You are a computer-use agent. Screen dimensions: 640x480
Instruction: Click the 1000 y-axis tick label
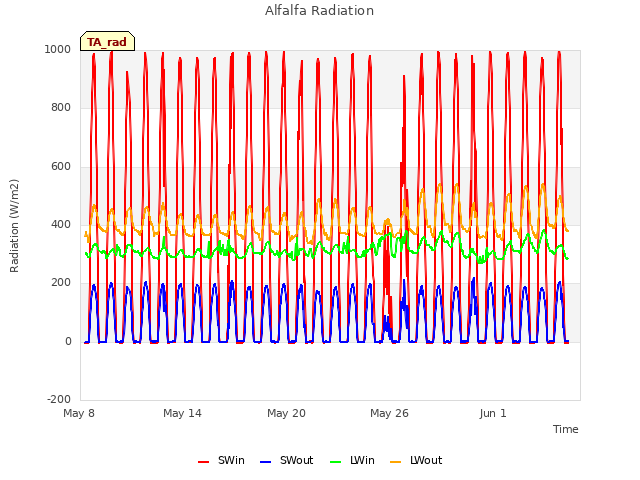(58, 49)
